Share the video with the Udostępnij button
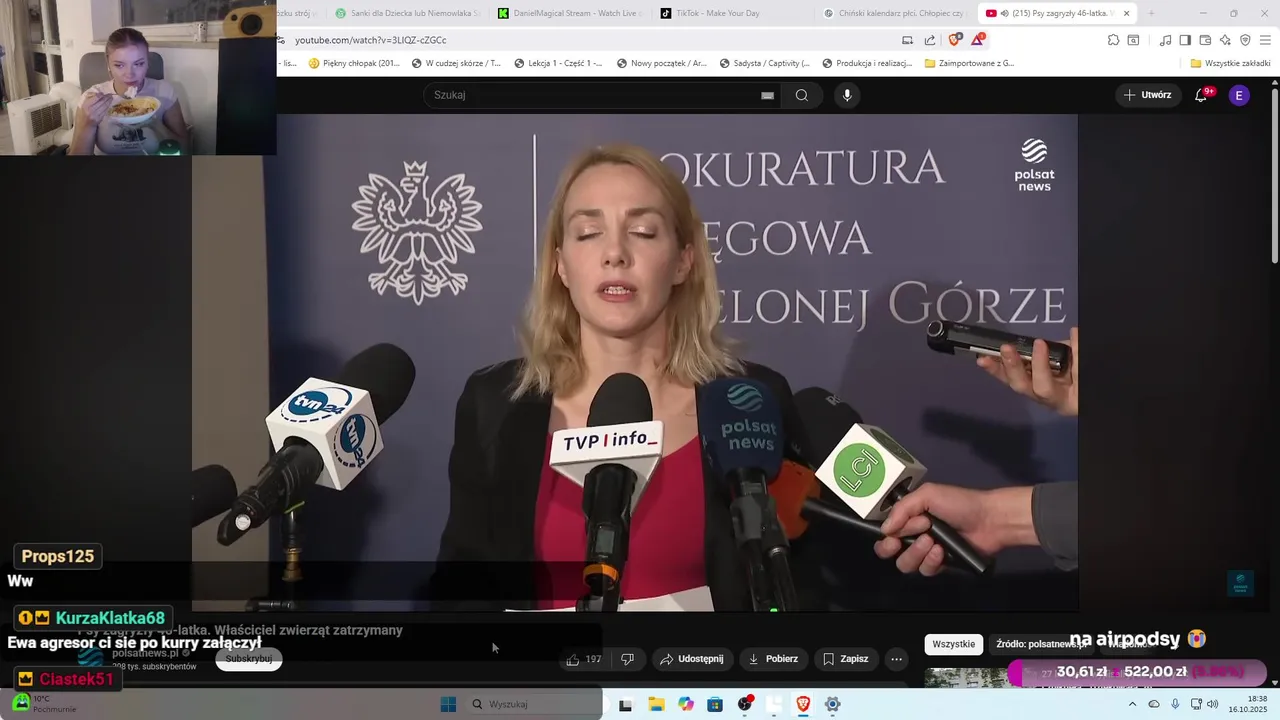1280x720 pixels. pyautogui.click(x=692, y=659)
